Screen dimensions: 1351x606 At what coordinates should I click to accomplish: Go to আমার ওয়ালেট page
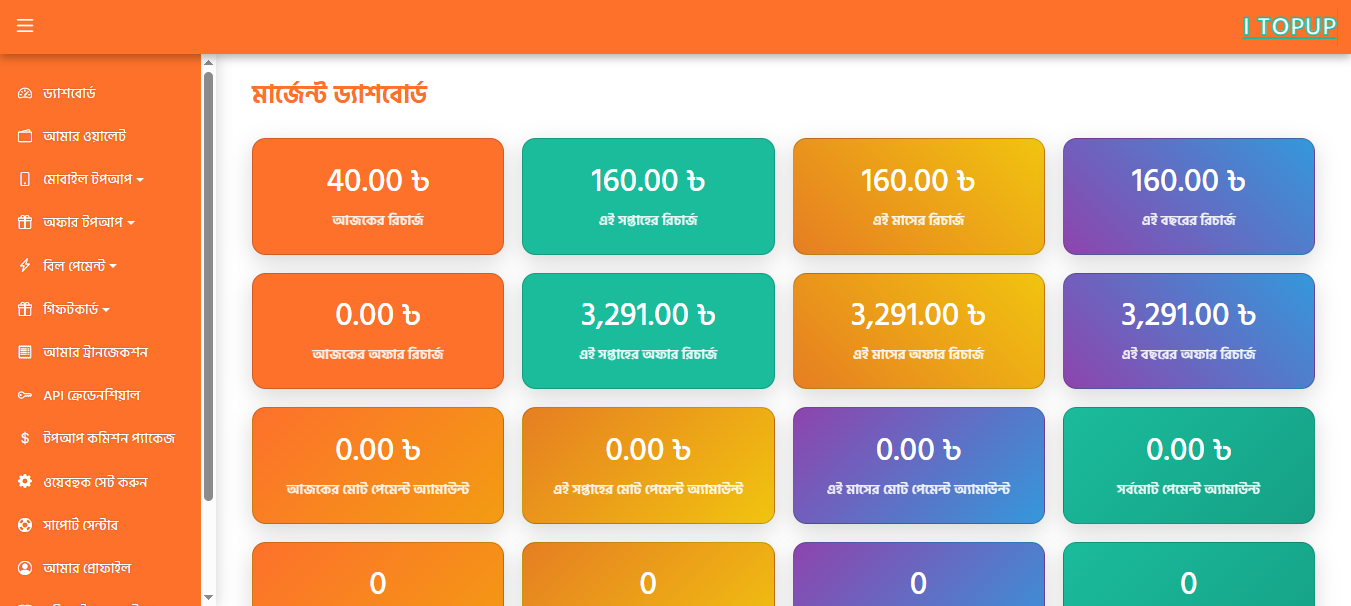click(84, 136)
